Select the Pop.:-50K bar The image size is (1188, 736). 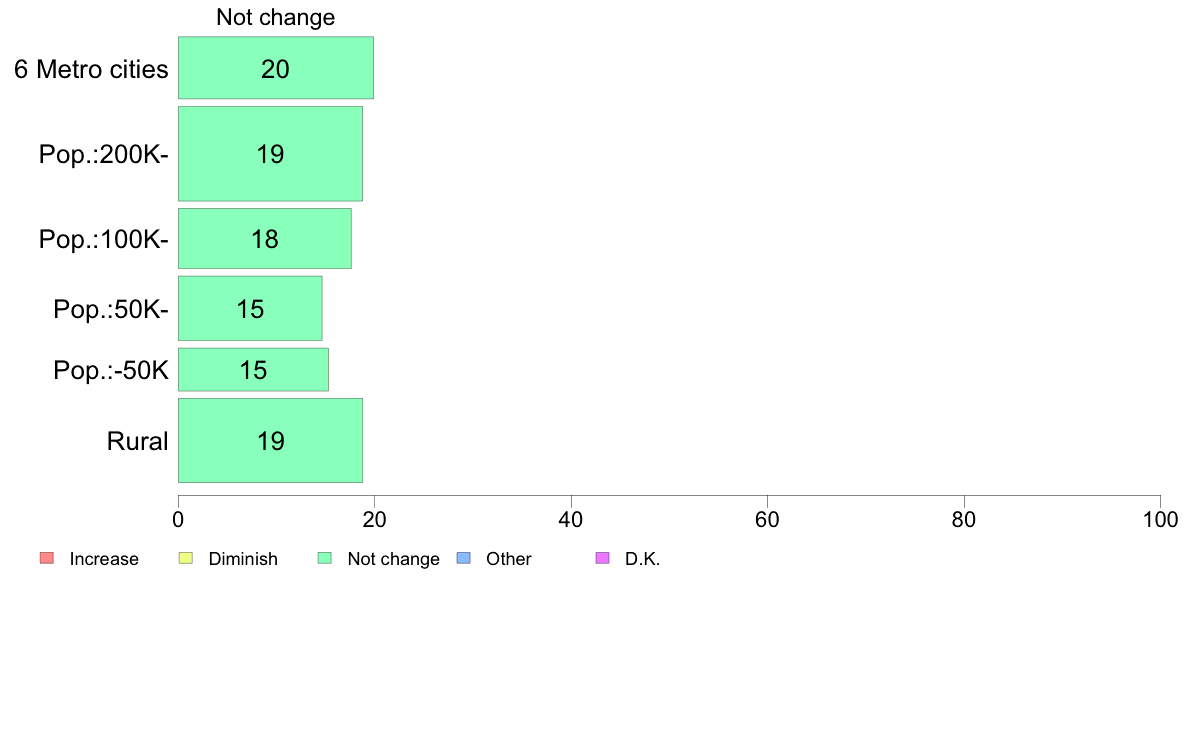(x=253, y=370)
